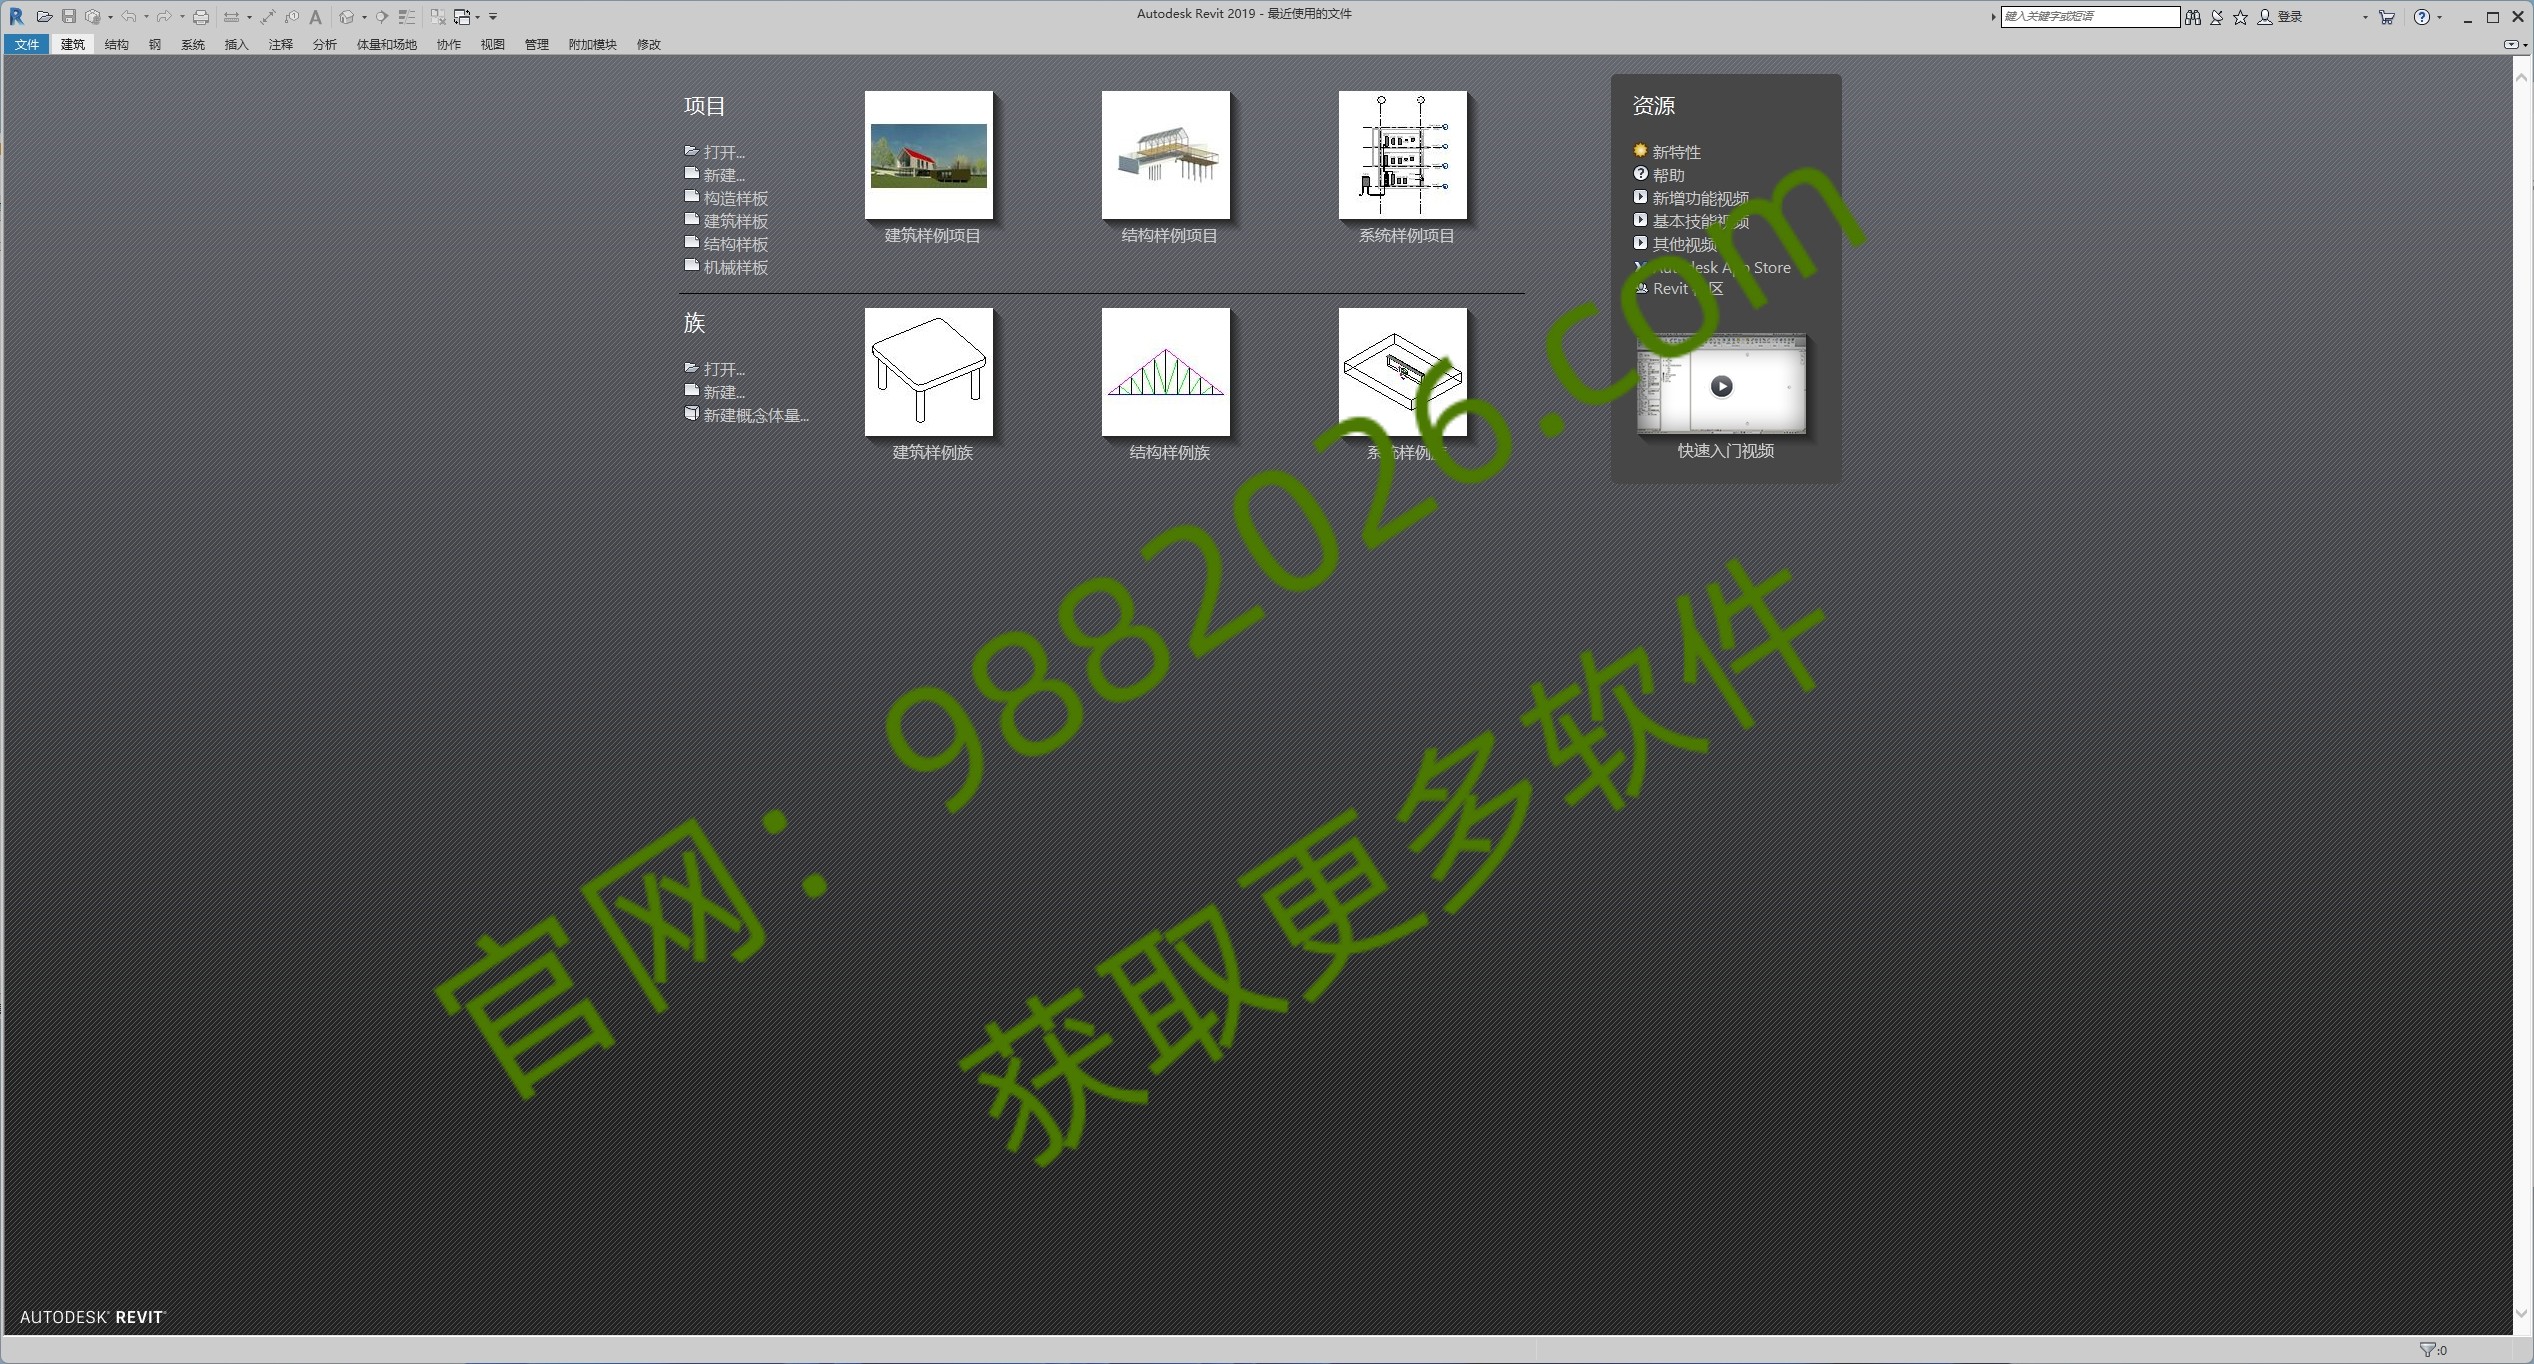Open the 结构样例项目 thumbnail

pos(1166,155)
